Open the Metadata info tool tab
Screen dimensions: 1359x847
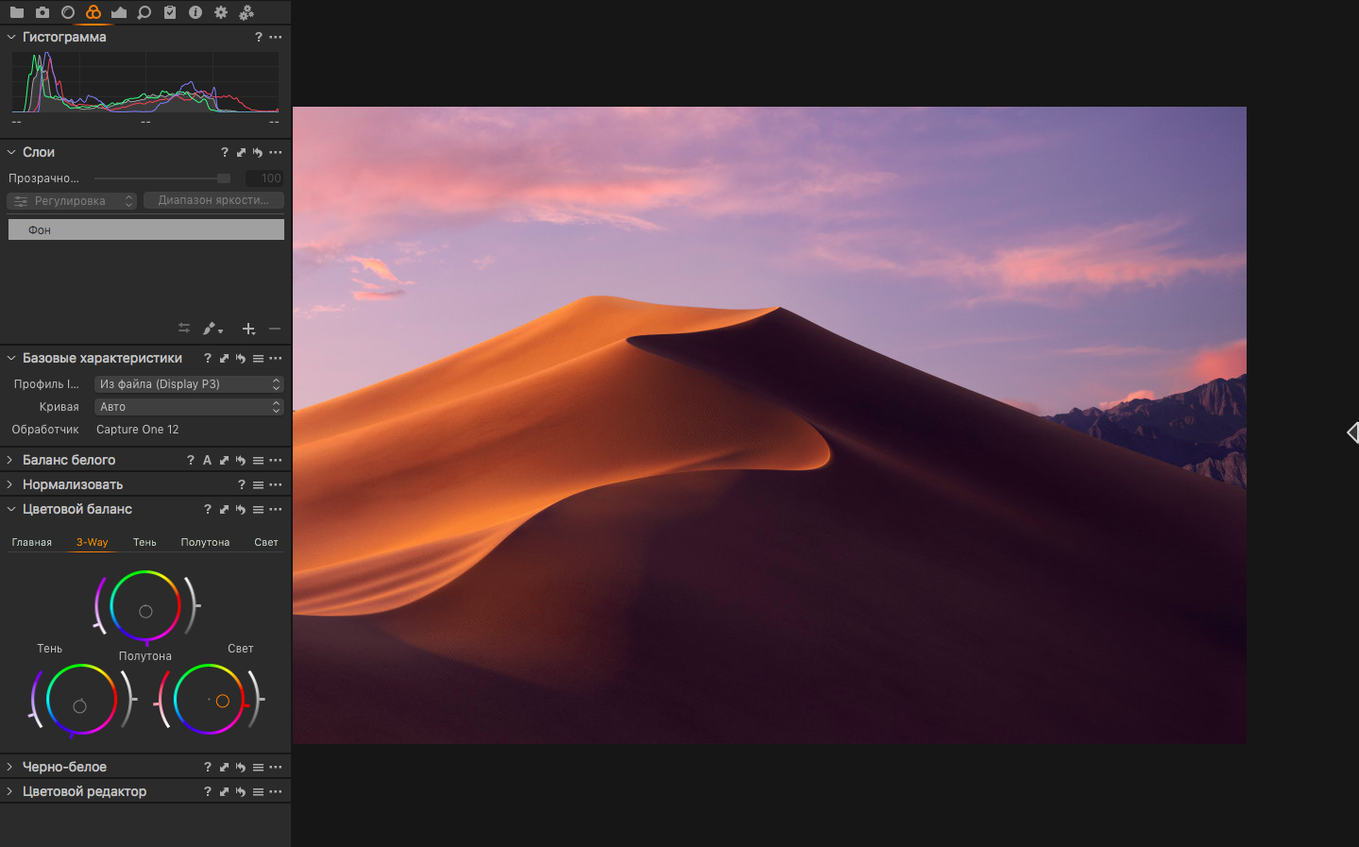(x=195, y=12)
